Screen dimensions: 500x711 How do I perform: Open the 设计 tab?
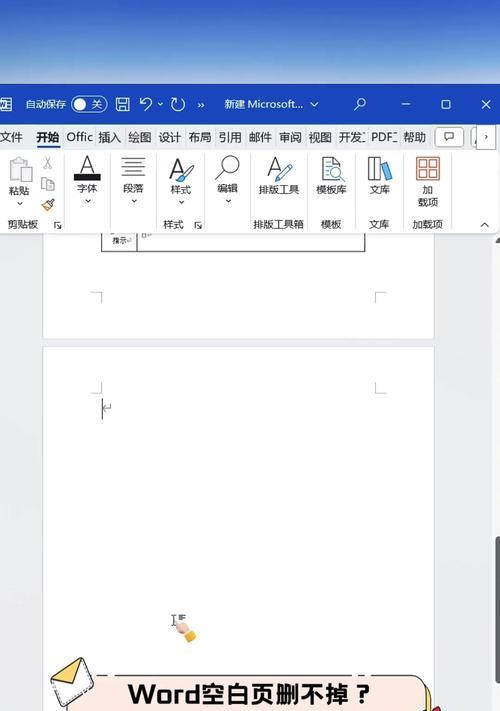(x=170, y=137)
